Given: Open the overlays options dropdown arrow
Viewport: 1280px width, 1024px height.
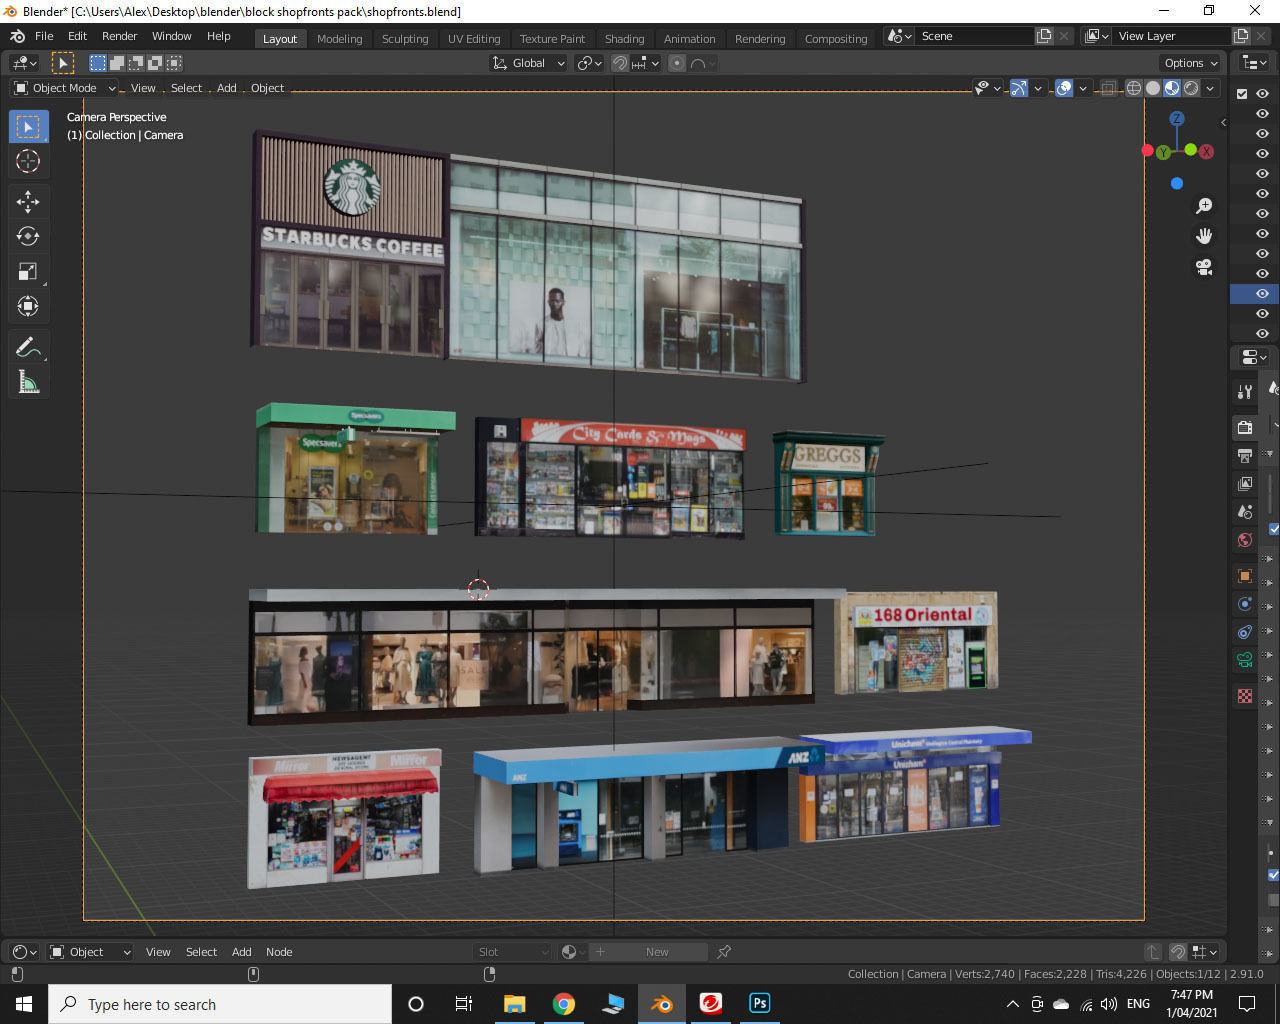Looking at the screenshot, I should click(1083, 88).
